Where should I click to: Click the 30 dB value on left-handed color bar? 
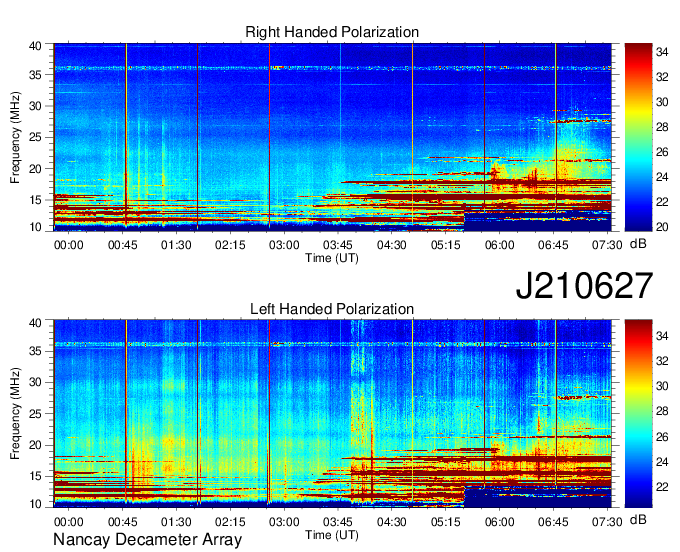tap(662, 386)
